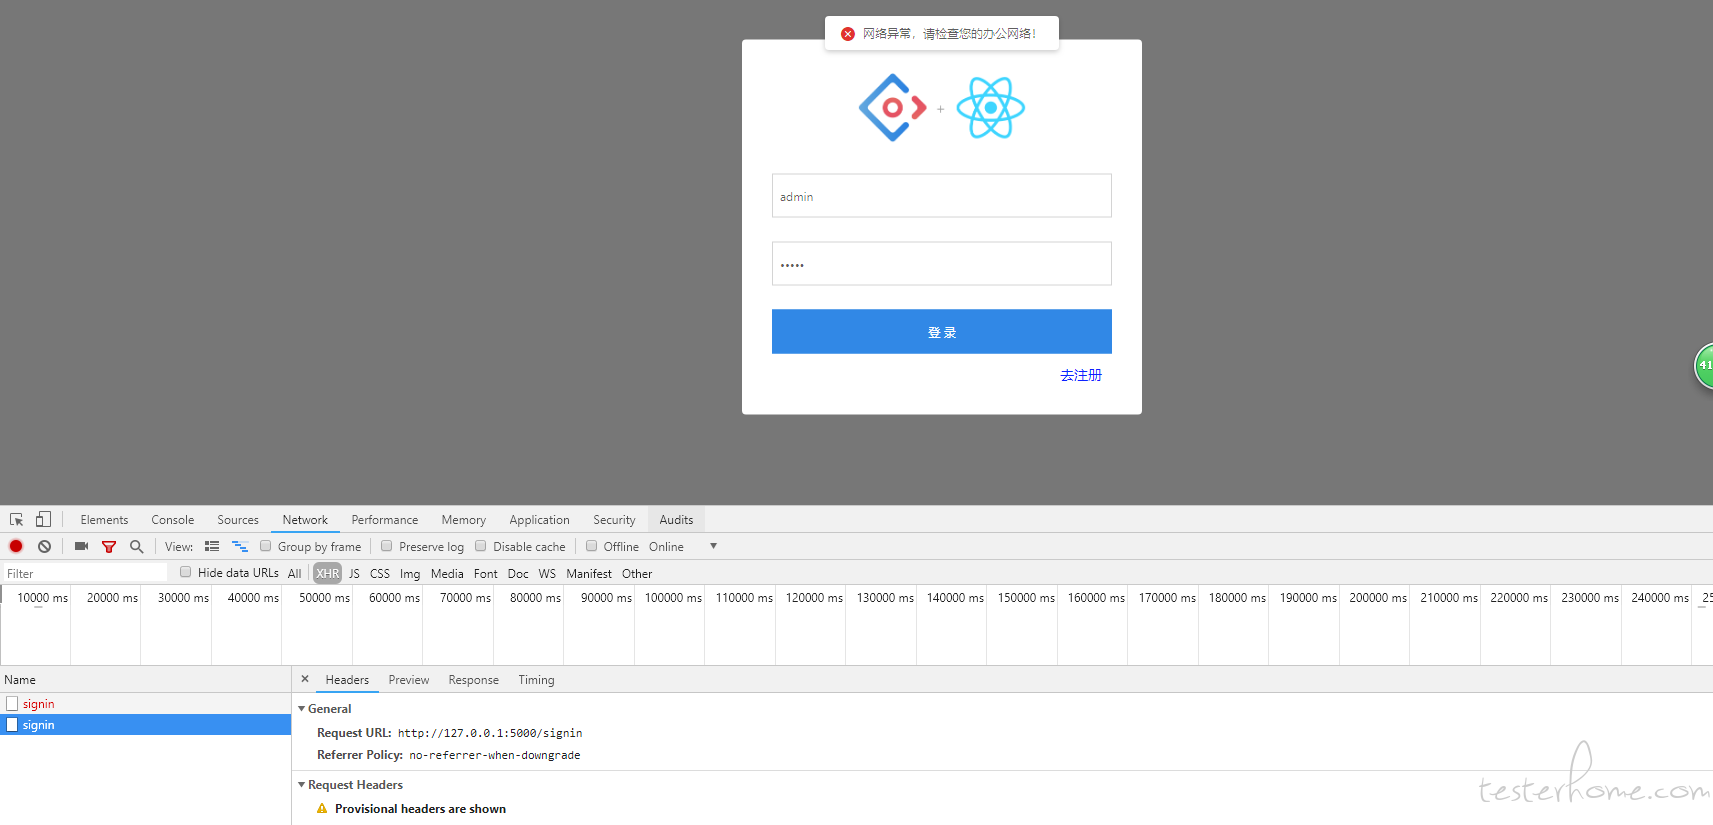Image resolution: width=1713 pixels, height=825 pixels.
Task: Open the Sources tab
Action: pos(238,520)
